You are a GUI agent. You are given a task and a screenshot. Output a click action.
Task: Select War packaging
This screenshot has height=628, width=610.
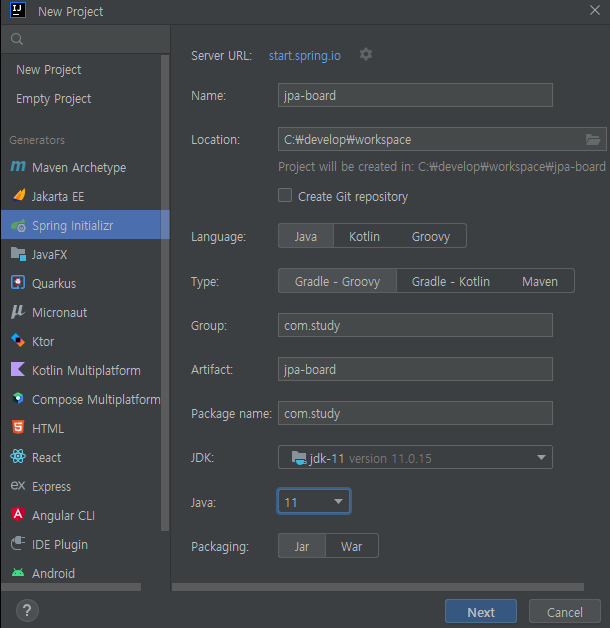click(x=352, y=546)
